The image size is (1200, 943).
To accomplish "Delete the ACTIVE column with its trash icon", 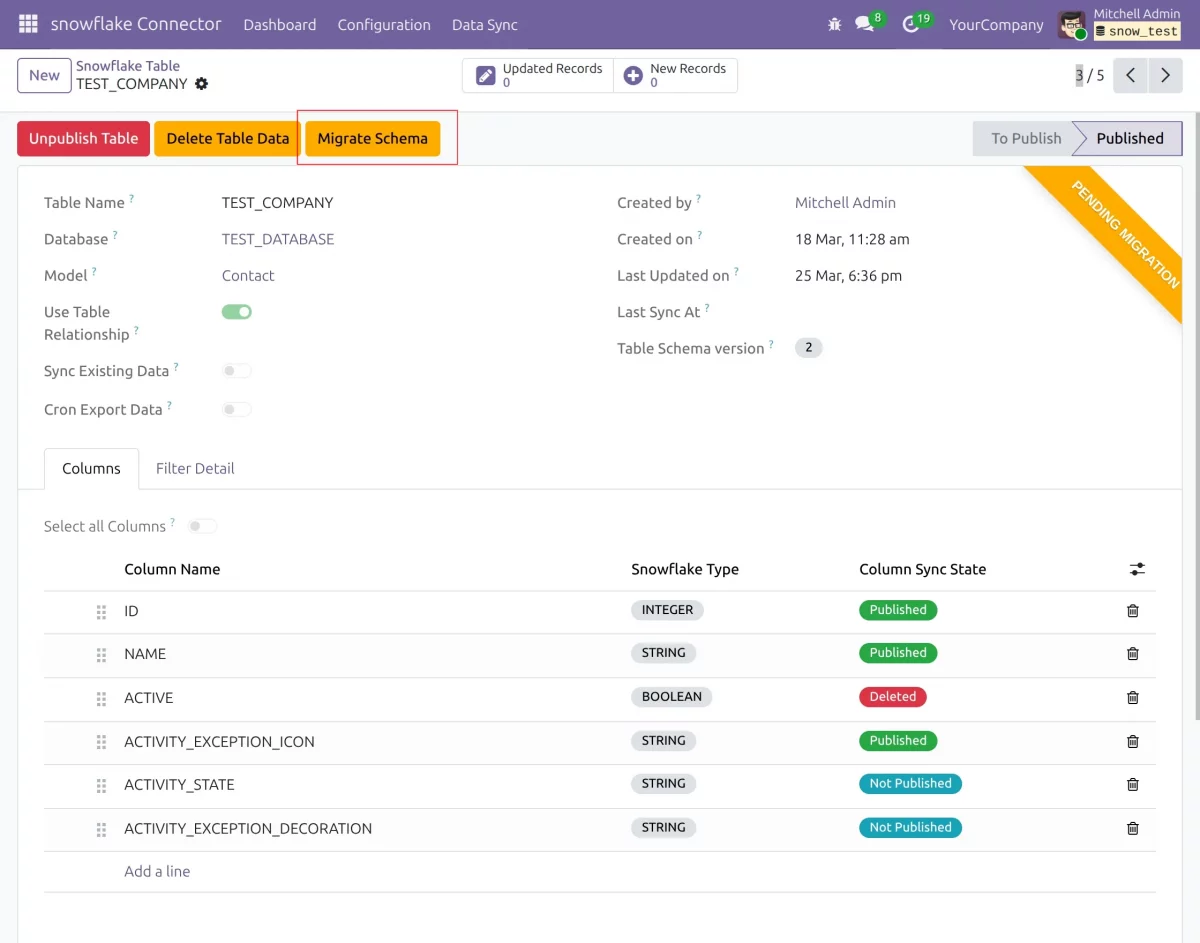I will pos(1133,697).
